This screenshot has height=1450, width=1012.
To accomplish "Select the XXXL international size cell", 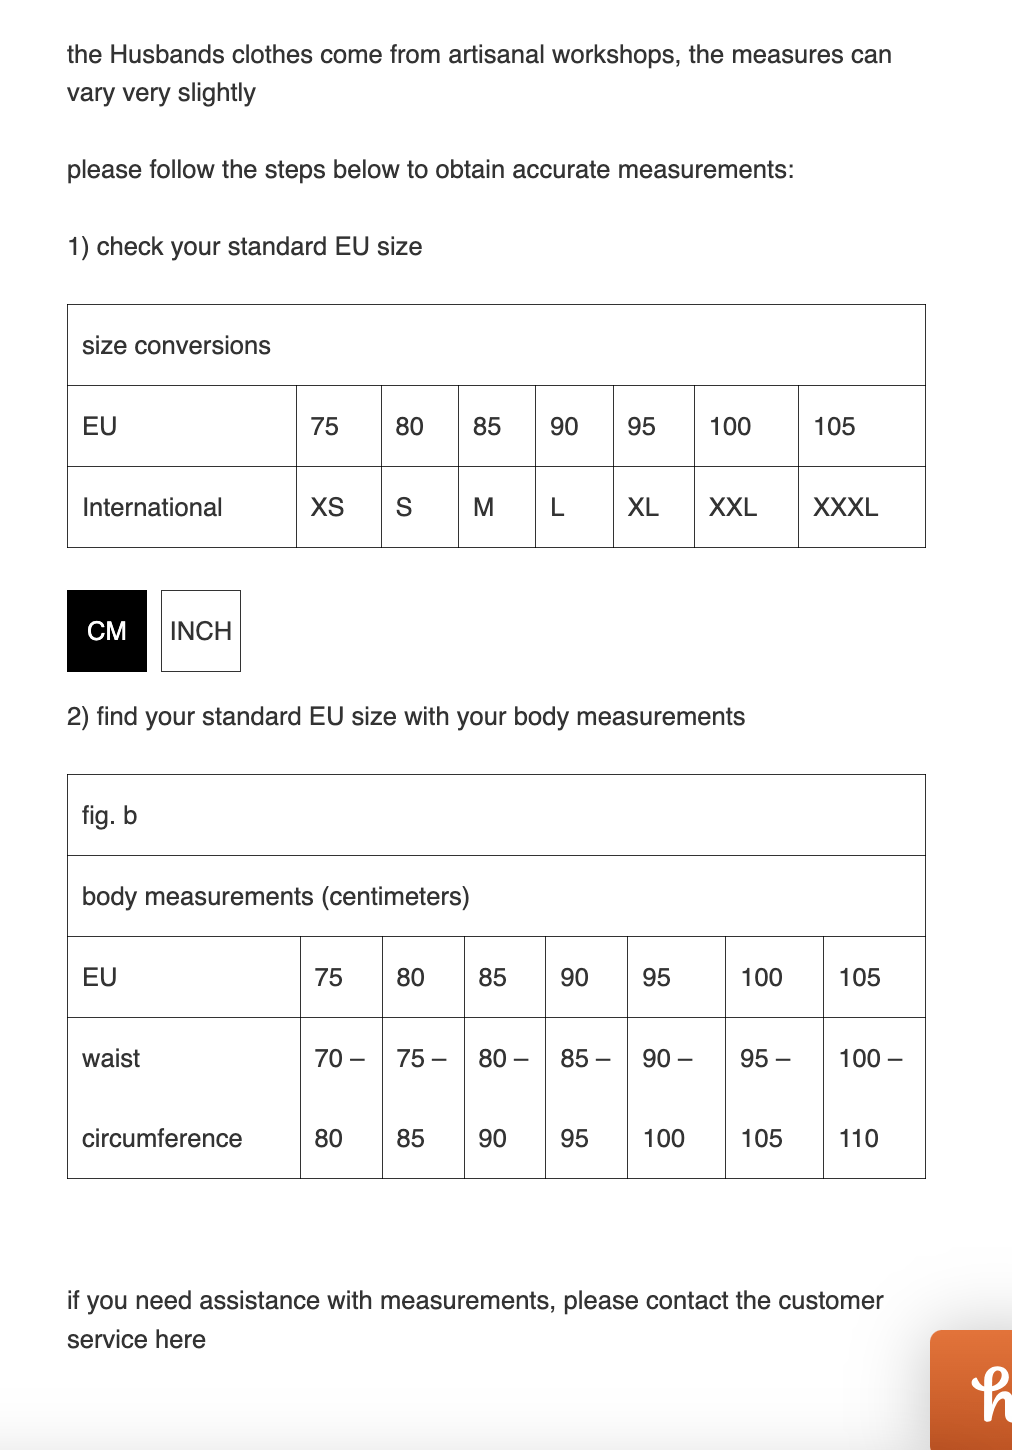I will coord(862,507).
